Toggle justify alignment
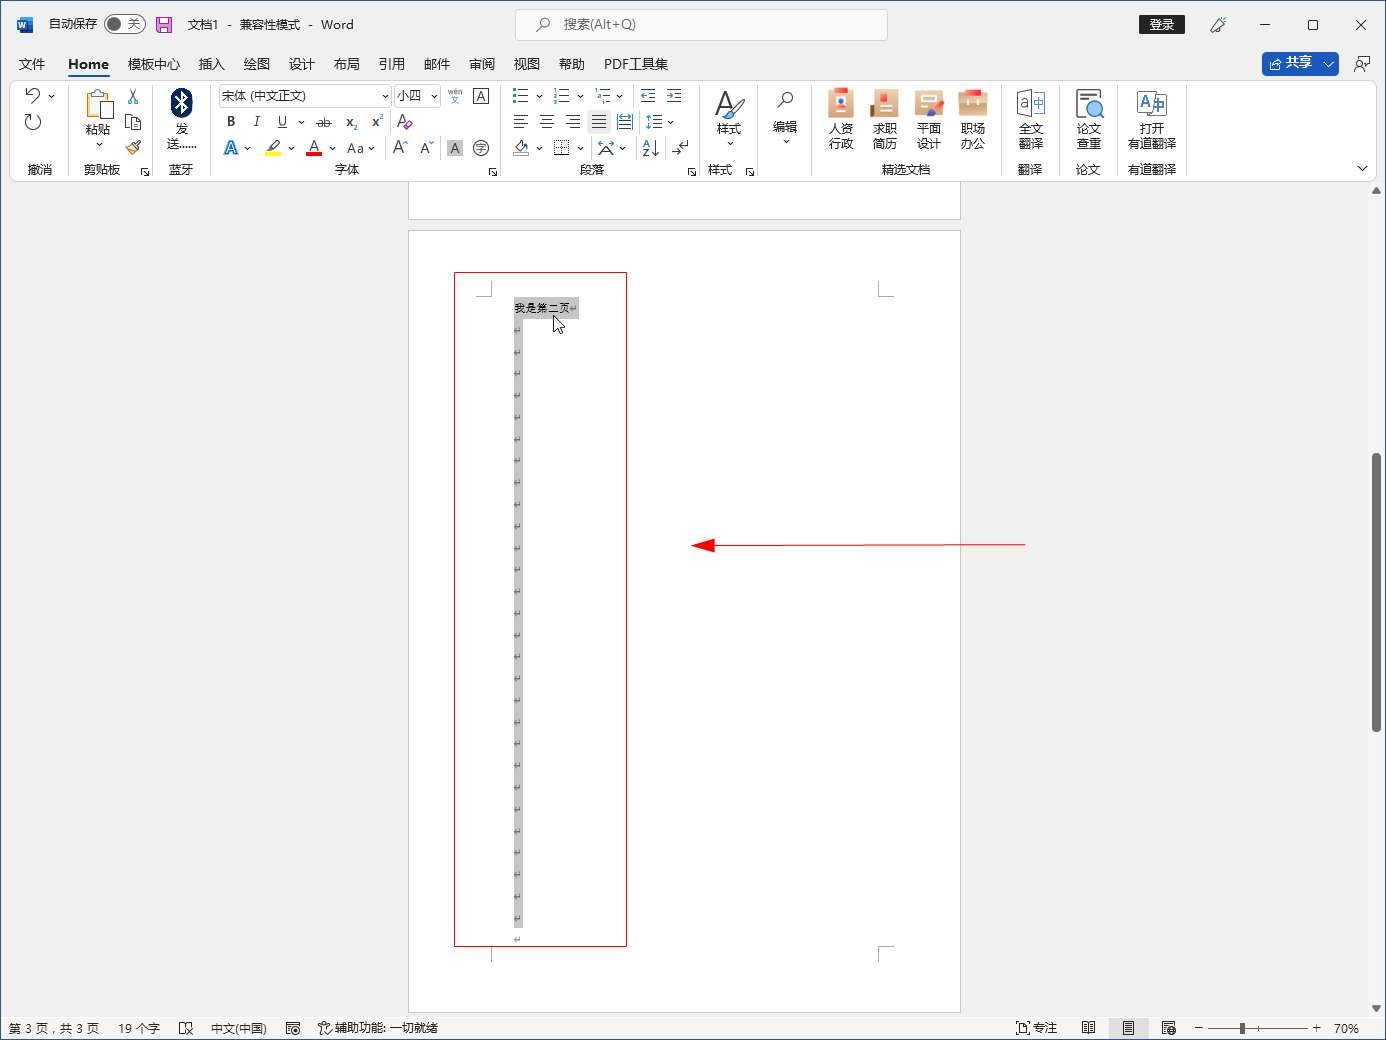This screenshot has width=1386, height=1040. 599,122
